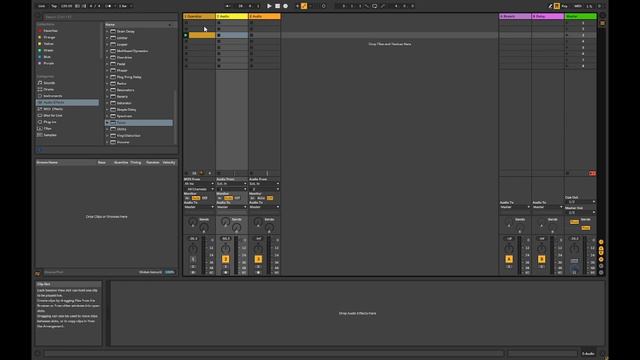Select the orange clip on Operator track
Viewport: 640px width, 360px height.
point(202,36)
